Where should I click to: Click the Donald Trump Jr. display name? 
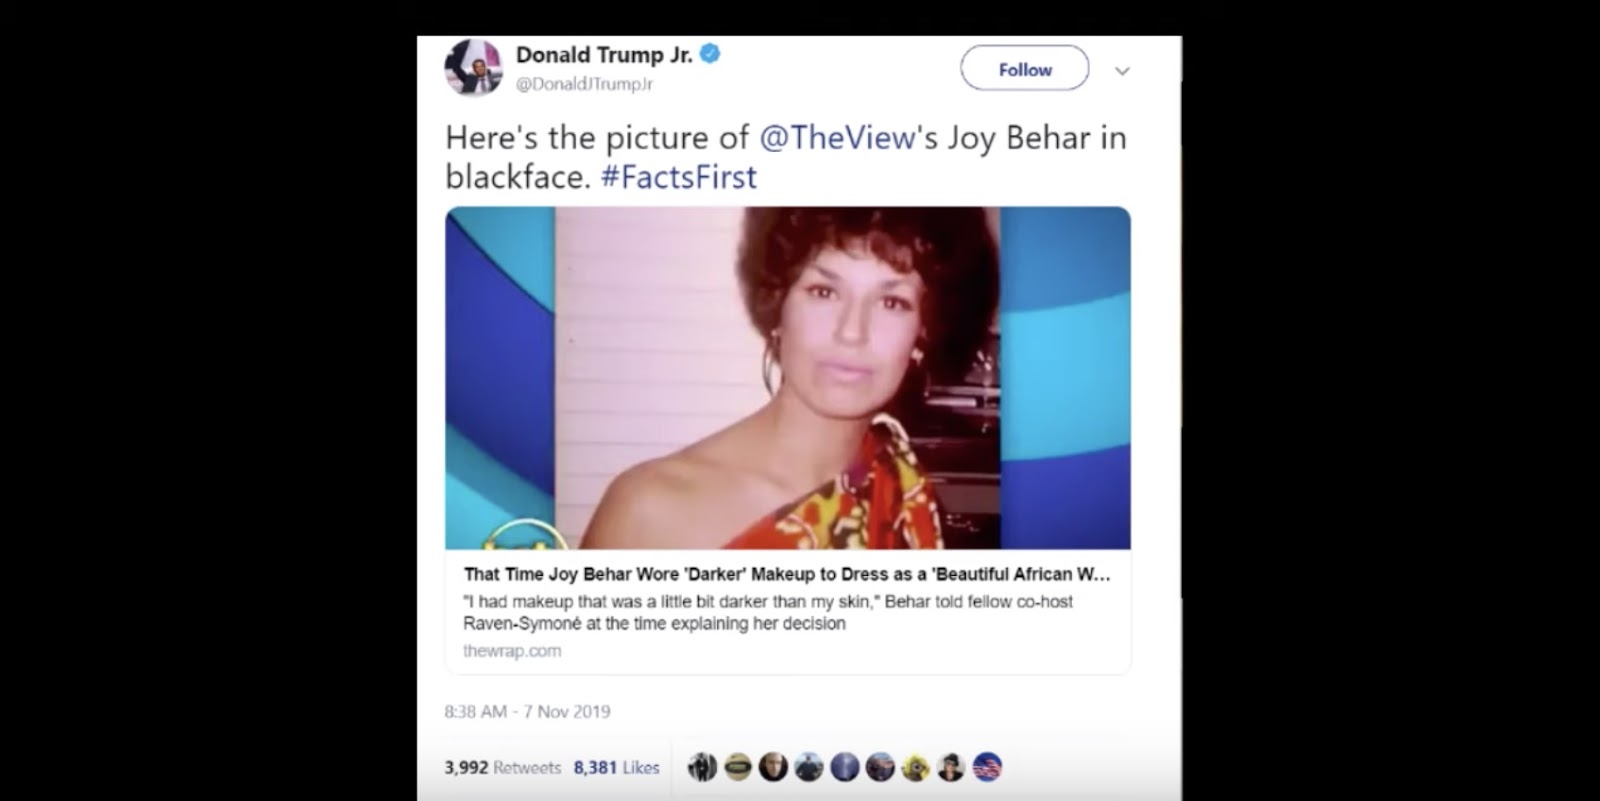click(604, 55)
